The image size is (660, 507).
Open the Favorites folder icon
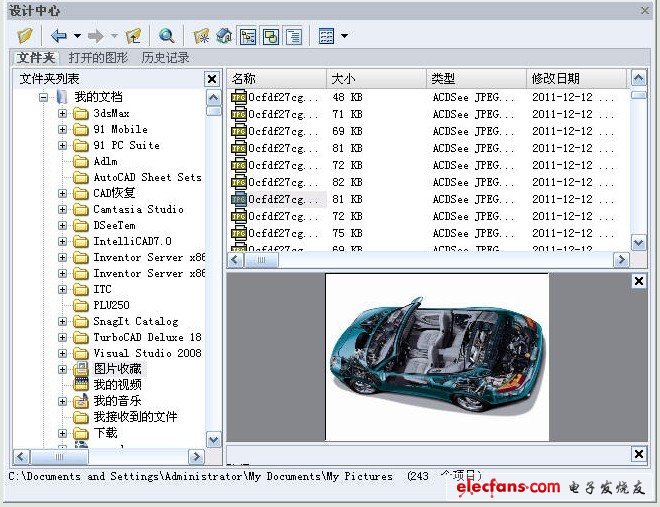[202, 36]
